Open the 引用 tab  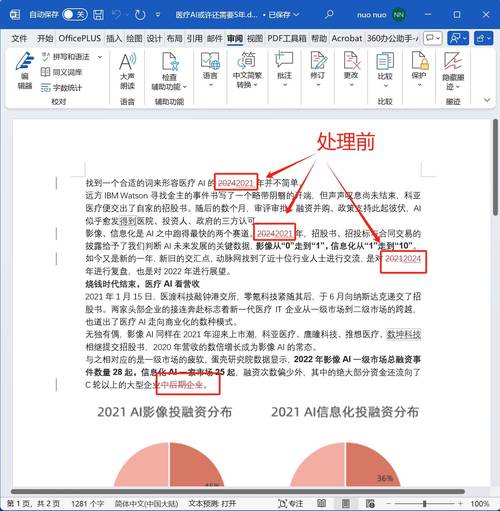tap(195, 39)
